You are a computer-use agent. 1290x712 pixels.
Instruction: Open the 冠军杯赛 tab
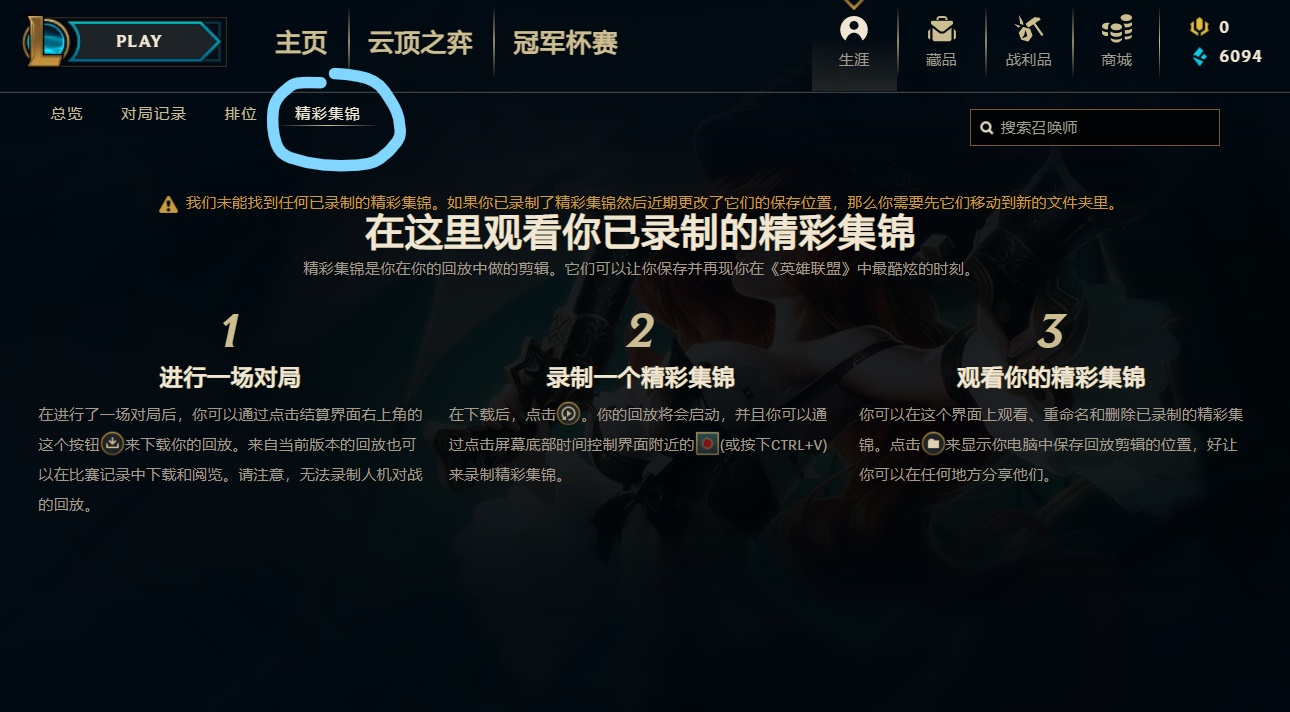click(x=565, y=43)
